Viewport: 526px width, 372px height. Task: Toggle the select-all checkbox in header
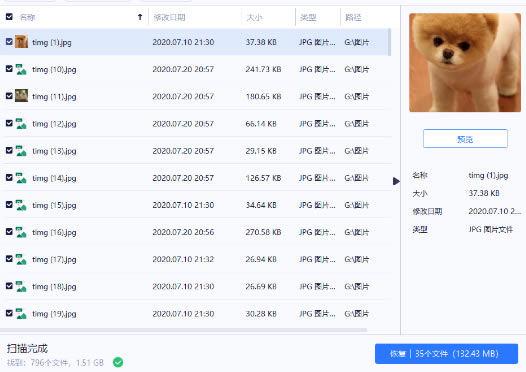point(9,16)
